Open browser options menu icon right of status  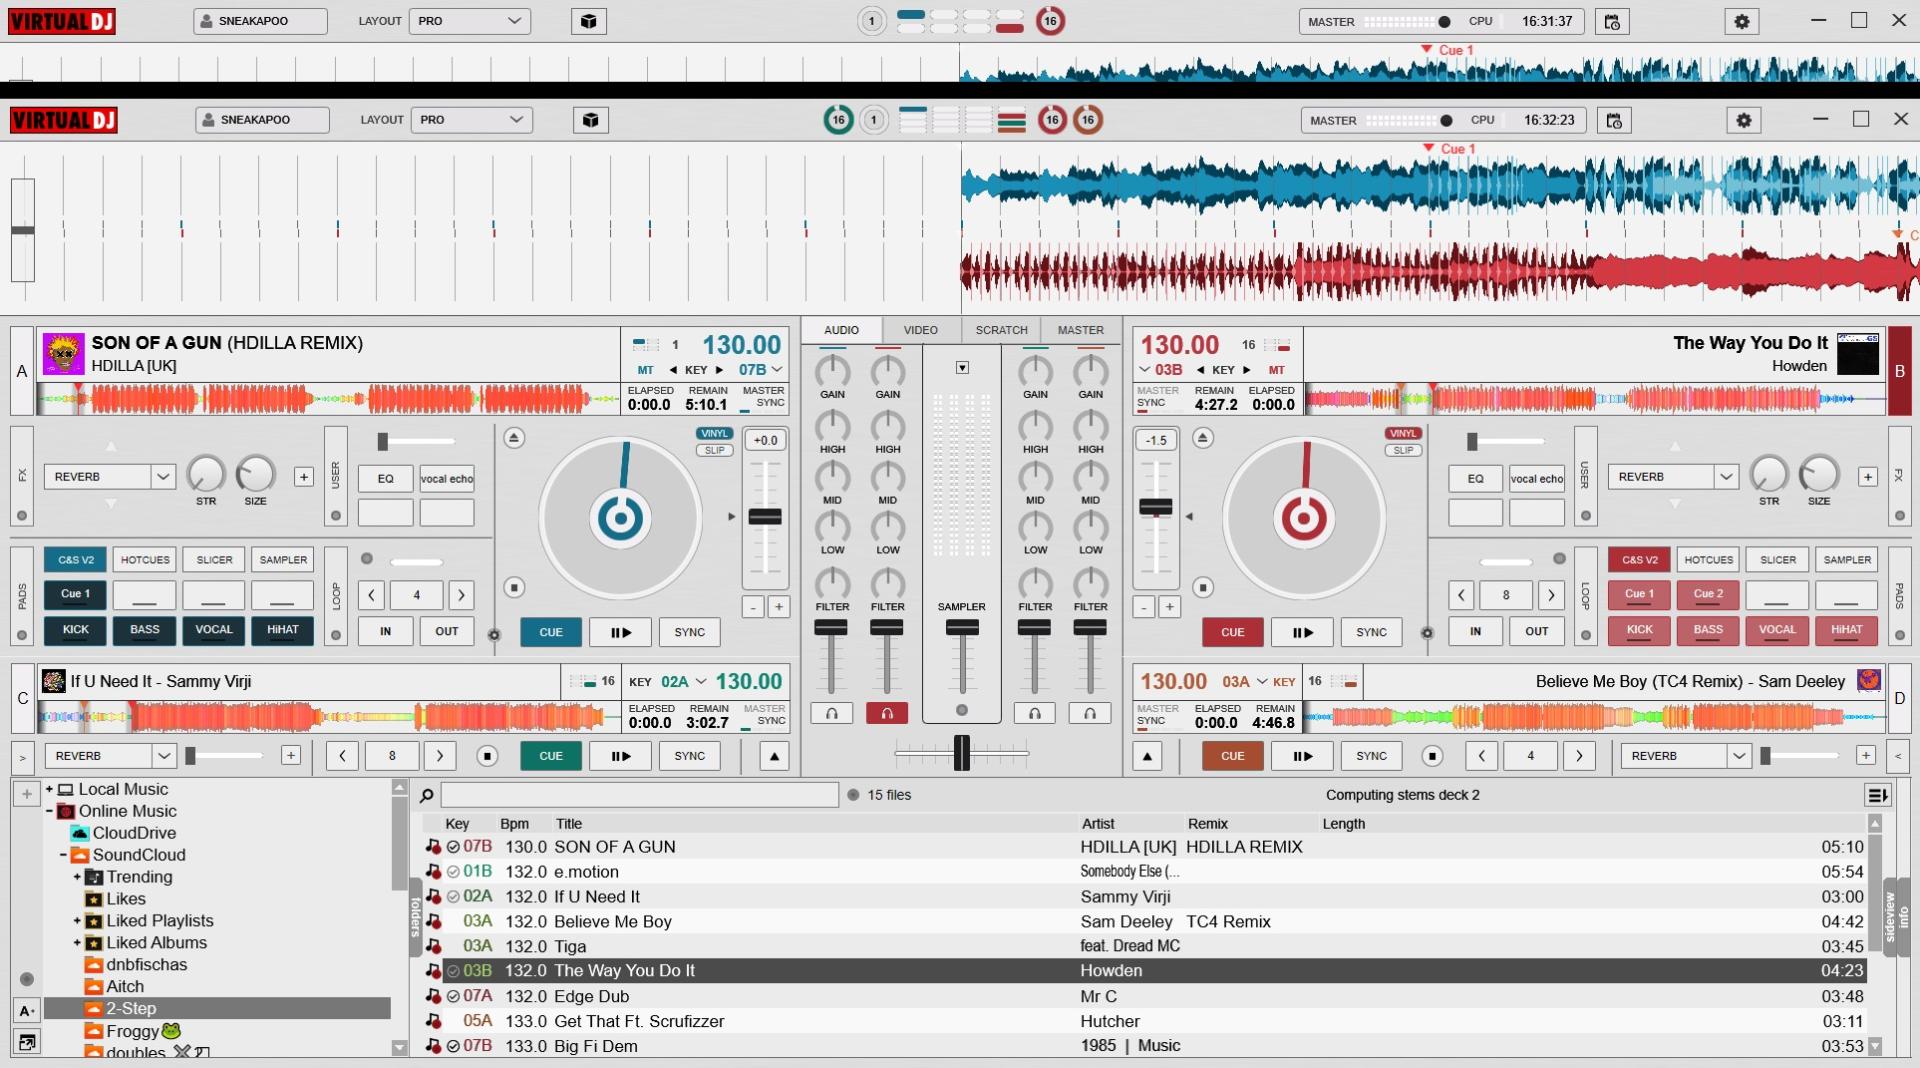click(1877, 795)
